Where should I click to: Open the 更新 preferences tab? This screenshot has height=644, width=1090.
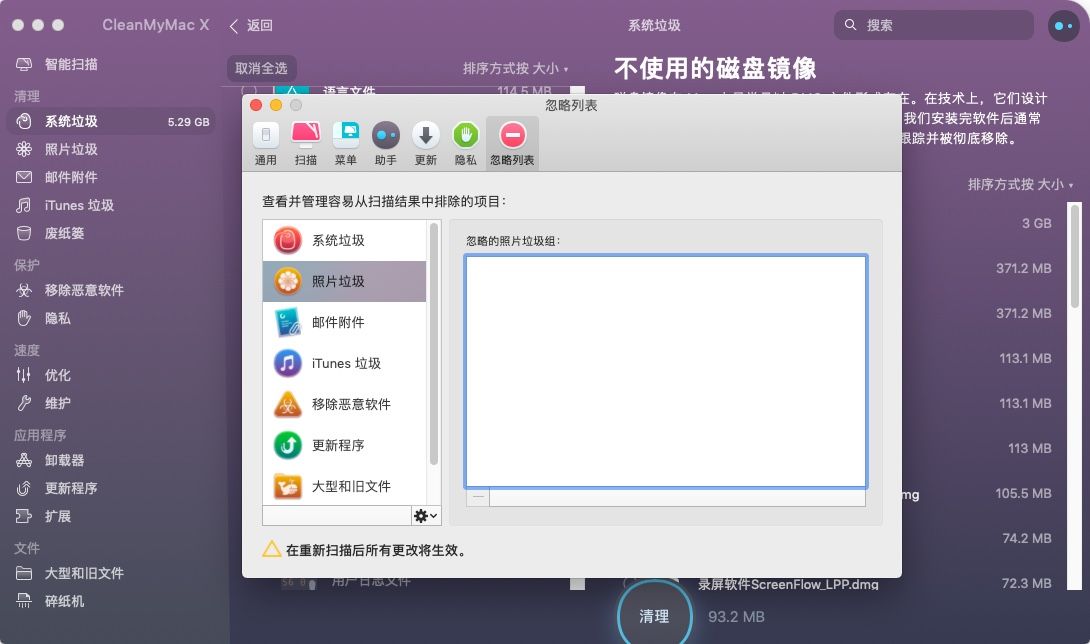tap(425, 144)
